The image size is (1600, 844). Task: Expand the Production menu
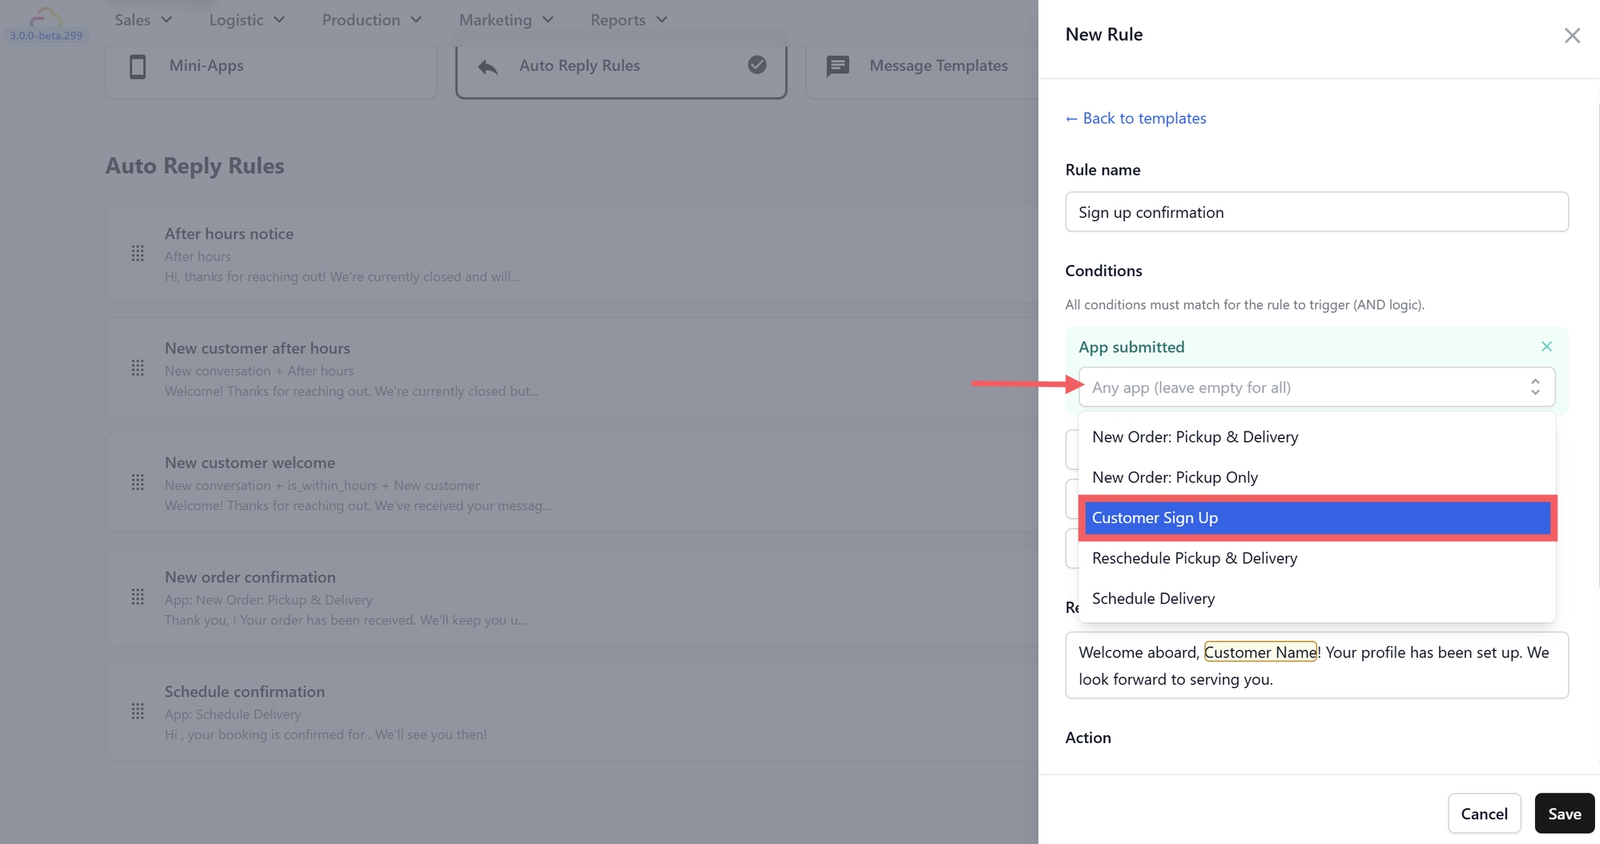point(371,20)
